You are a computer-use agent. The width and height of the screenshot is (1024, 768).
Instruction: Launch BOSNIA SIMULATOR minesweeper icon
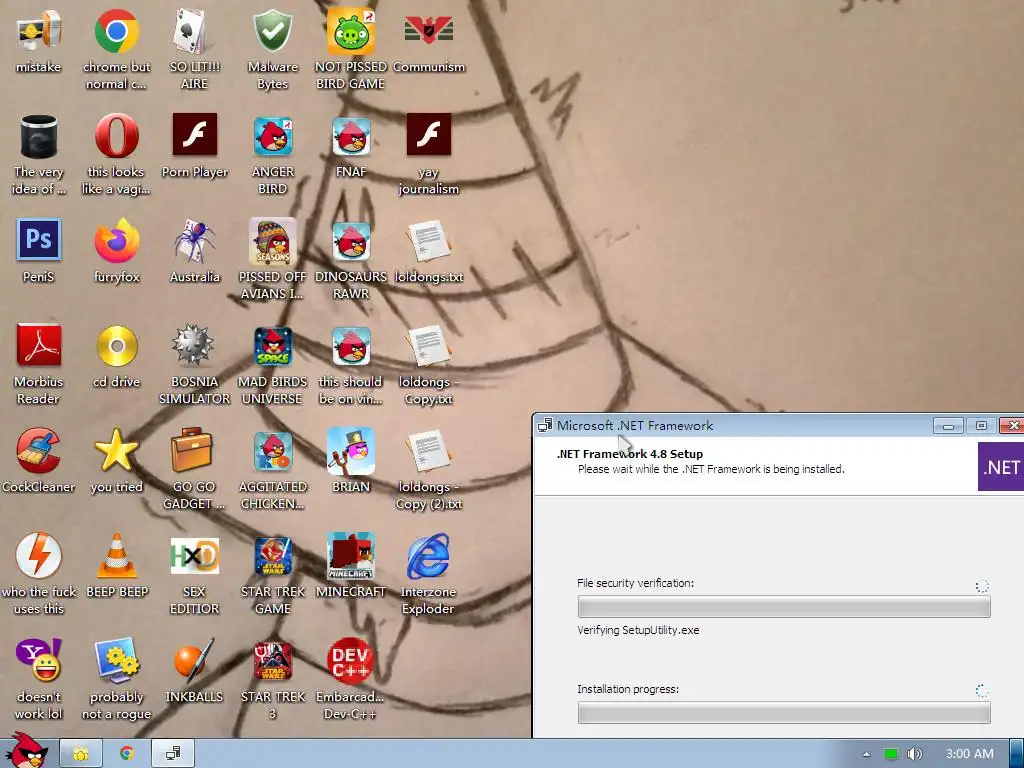pyautogui.click(x=194, y=346)
